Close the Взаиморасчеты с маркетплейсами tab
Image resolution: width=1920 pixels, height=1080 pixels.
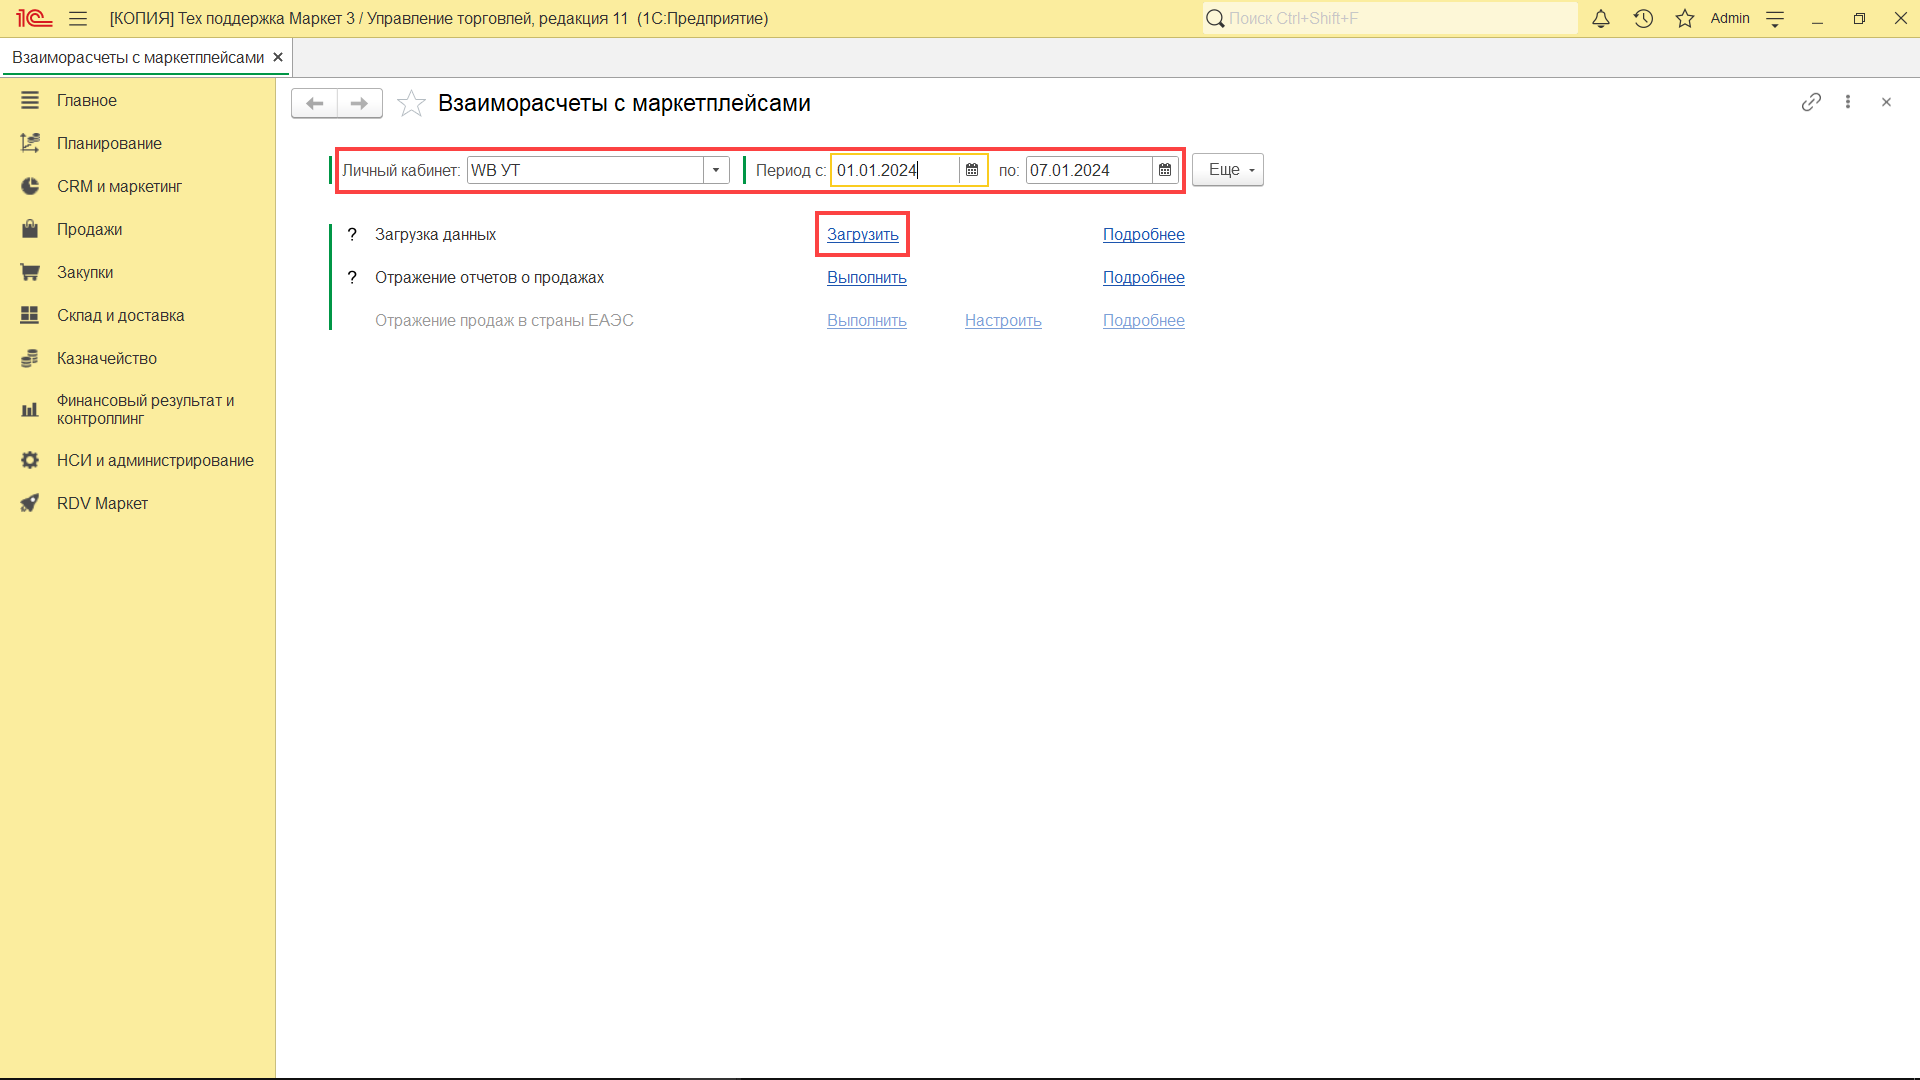tap(278, 58)
